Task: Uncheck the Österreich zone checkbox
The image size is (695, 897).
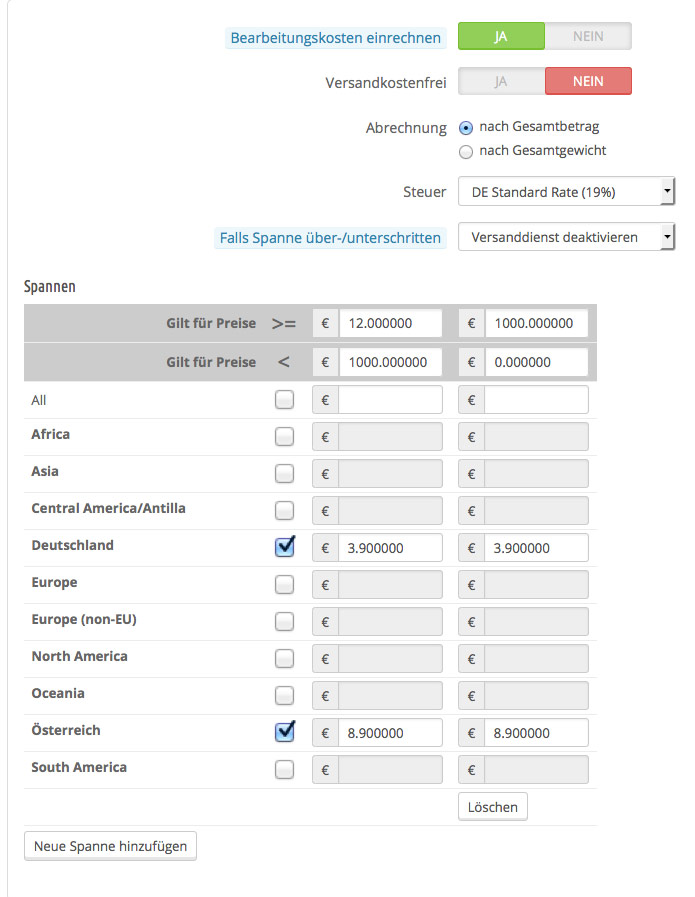Action: click(285, 732)
